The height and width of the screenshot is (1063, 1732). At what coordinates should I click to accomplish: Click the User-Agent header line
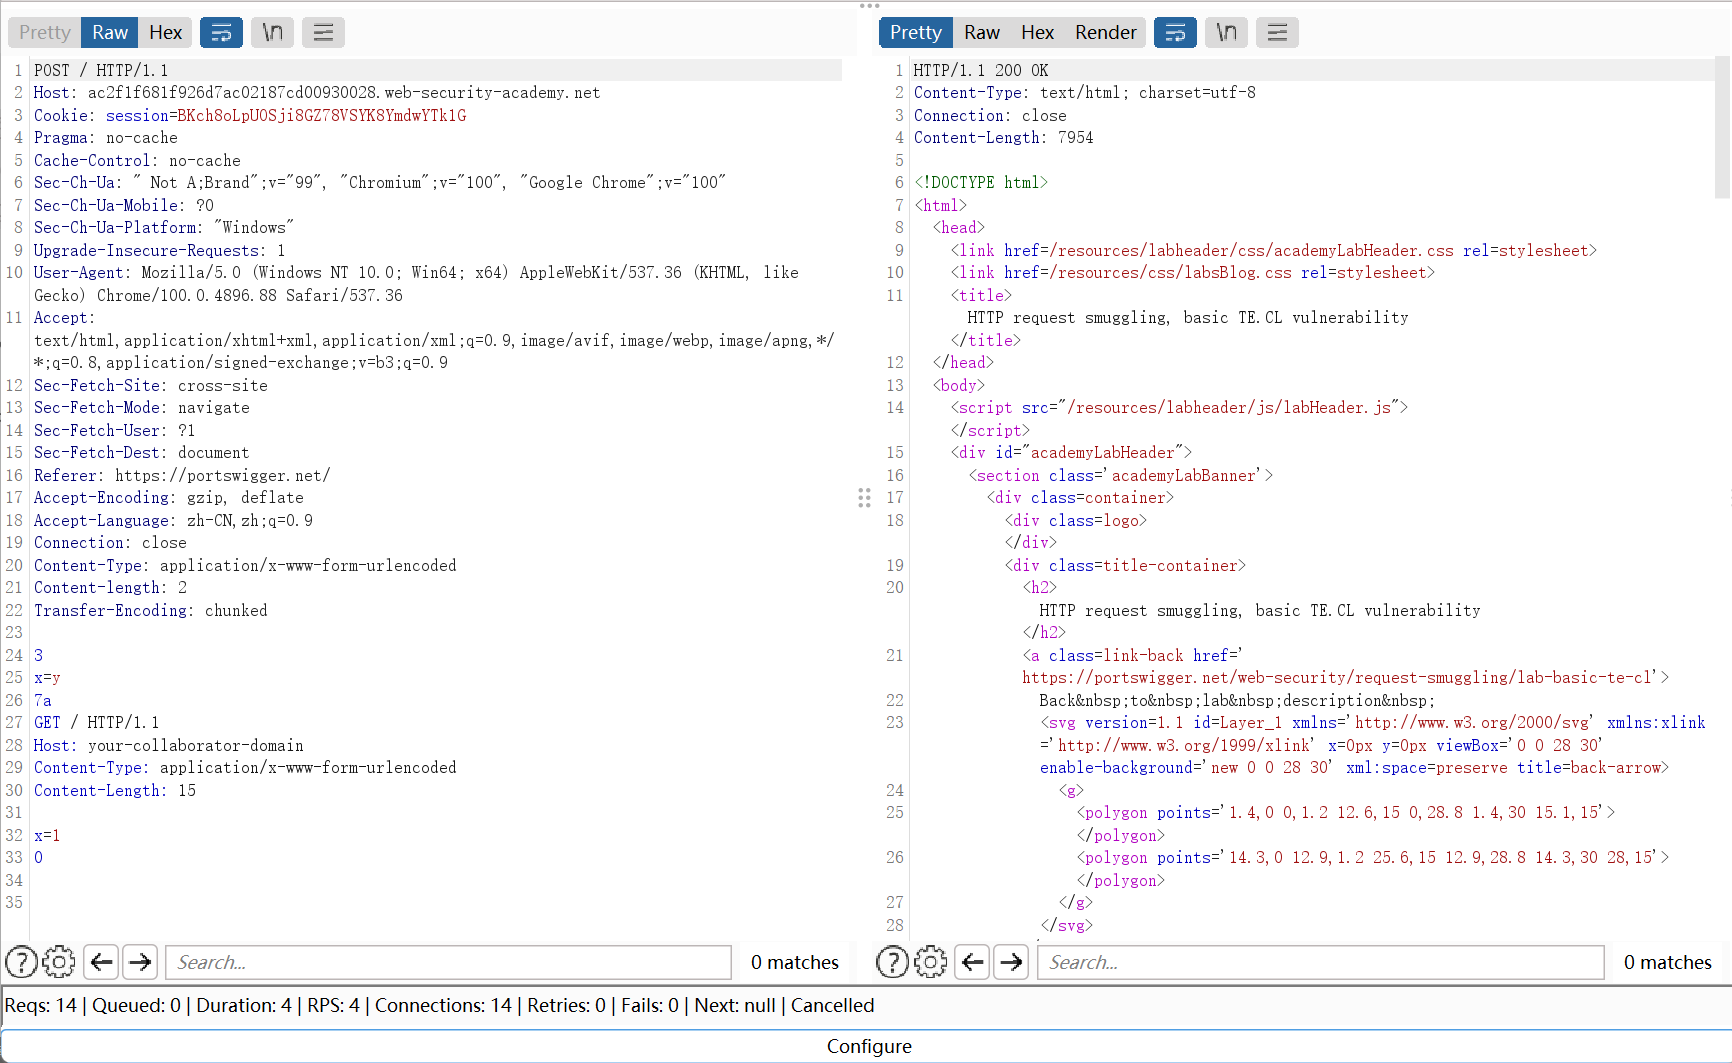[x=416, y=284]
